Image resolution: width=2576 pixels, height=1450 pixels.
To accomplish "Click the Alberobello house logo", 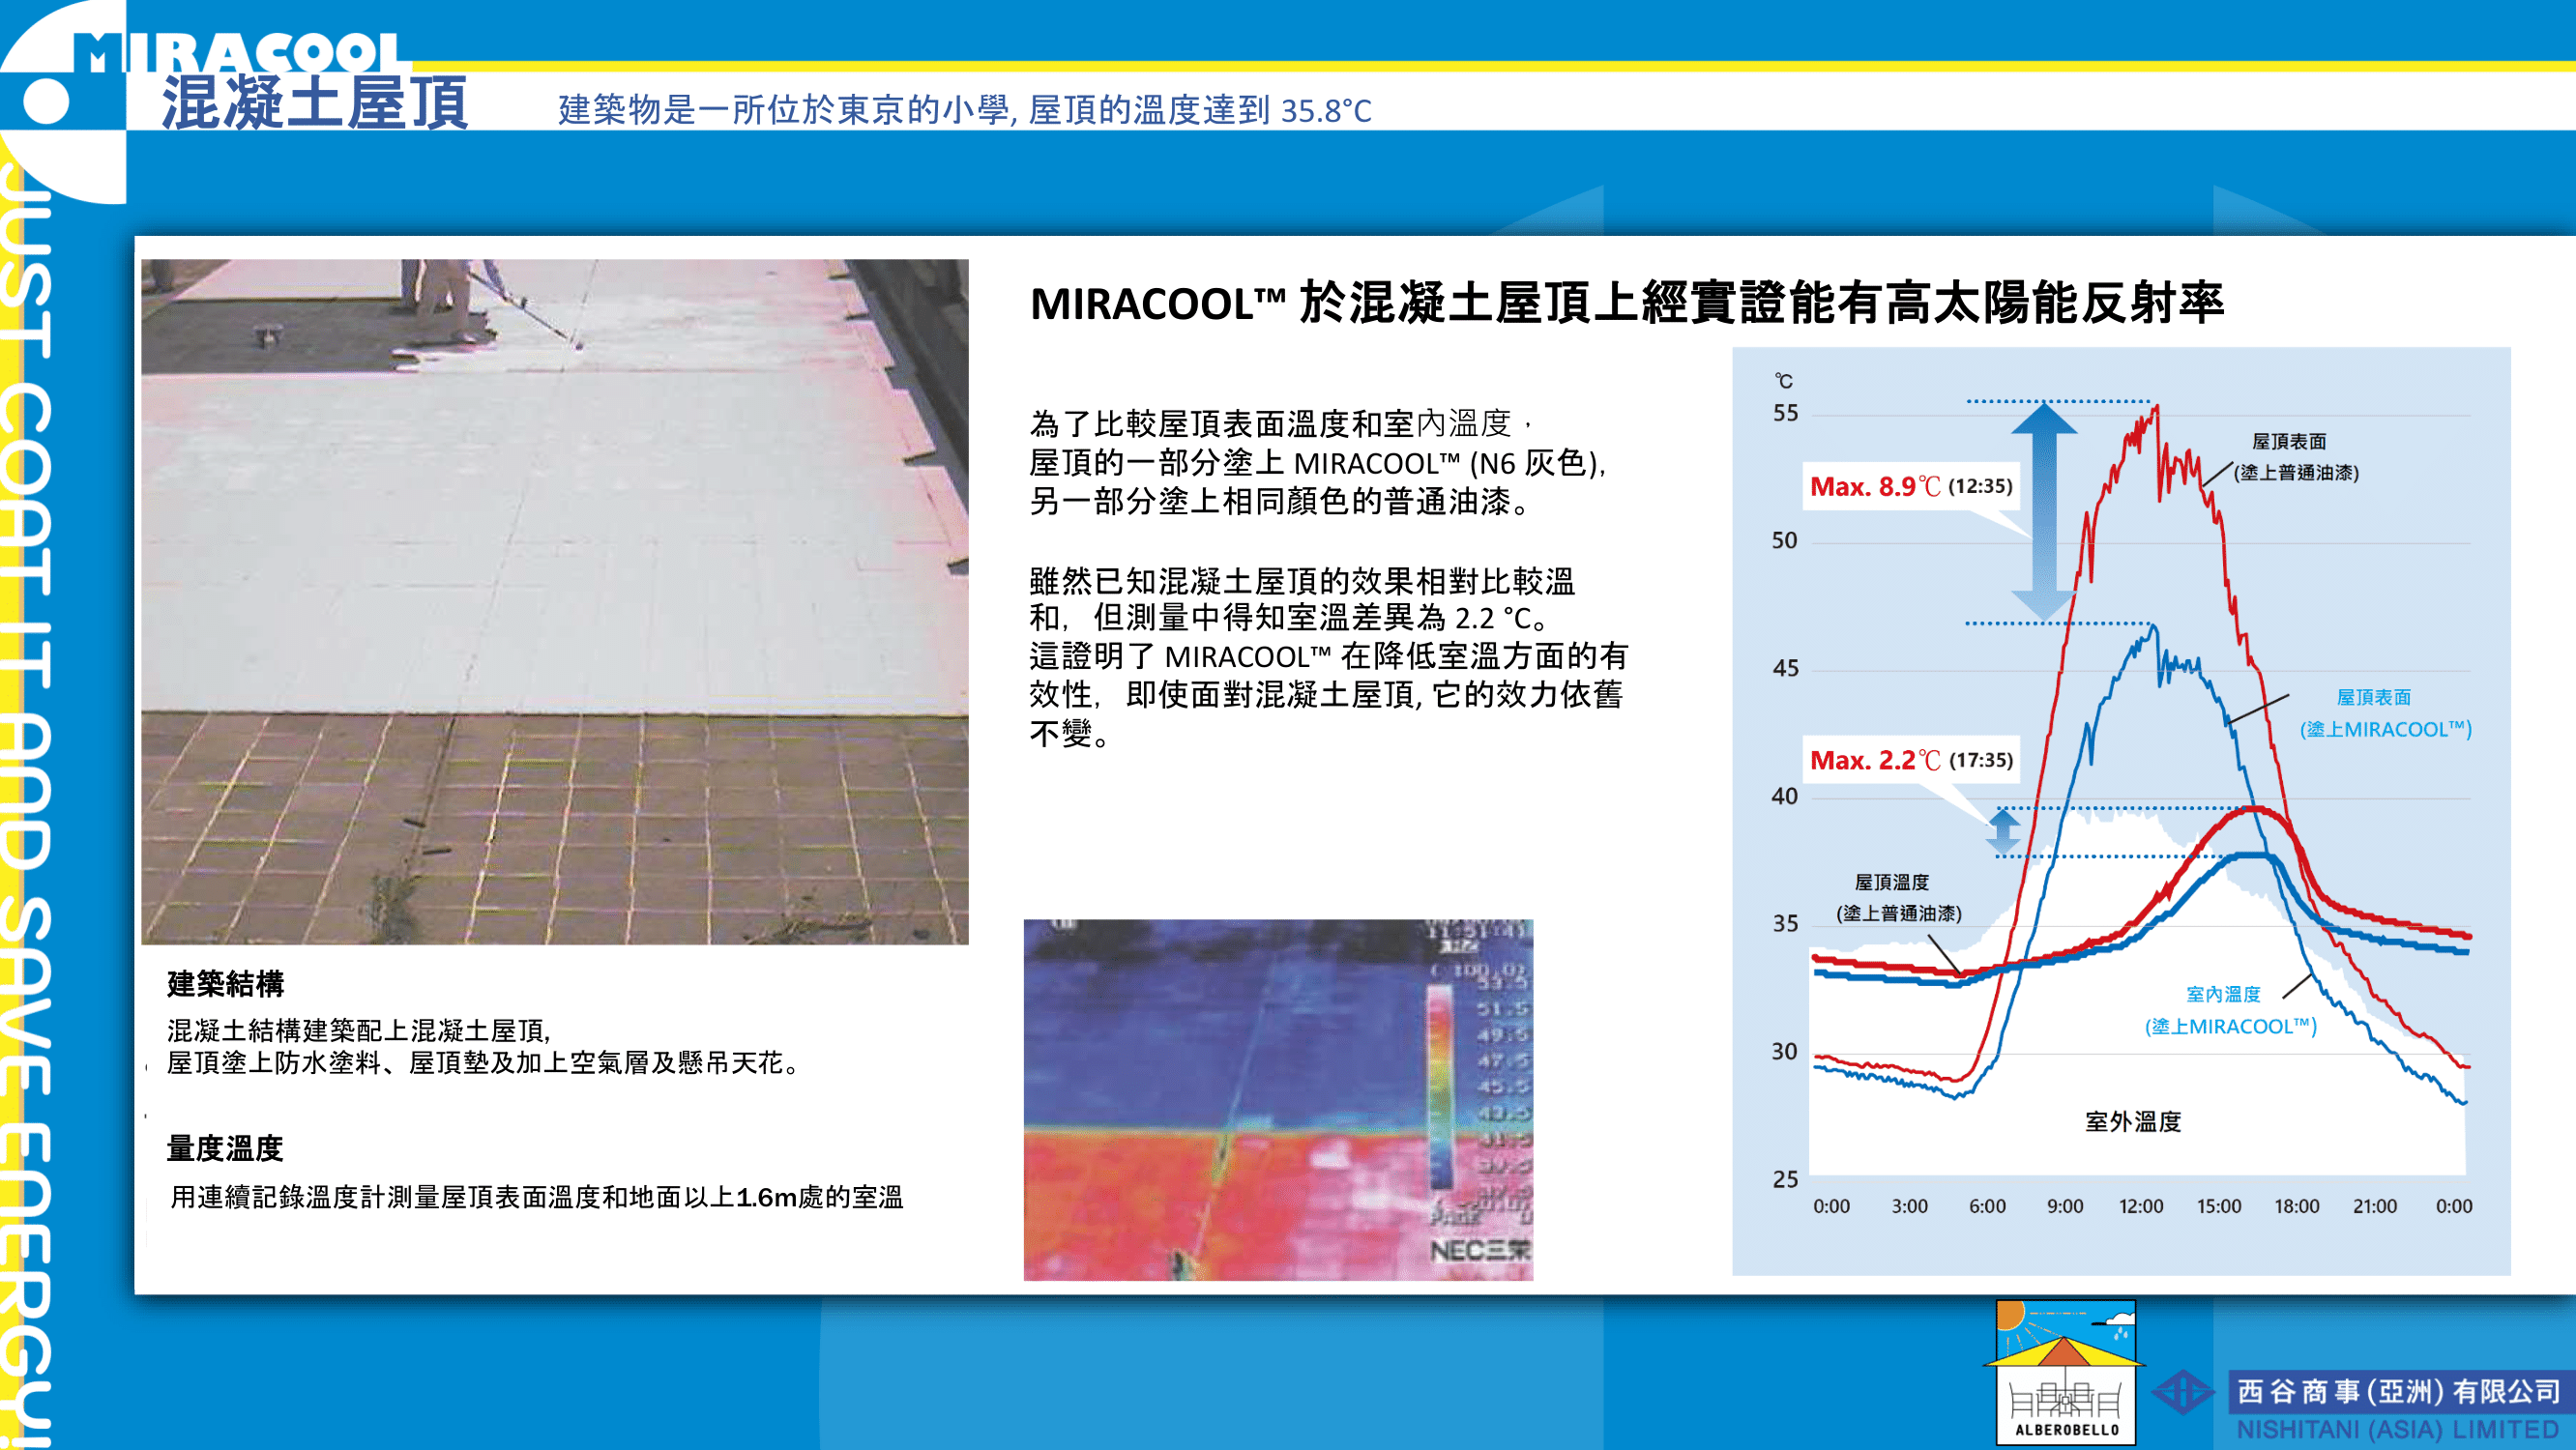I will tap(2065, 1372).
